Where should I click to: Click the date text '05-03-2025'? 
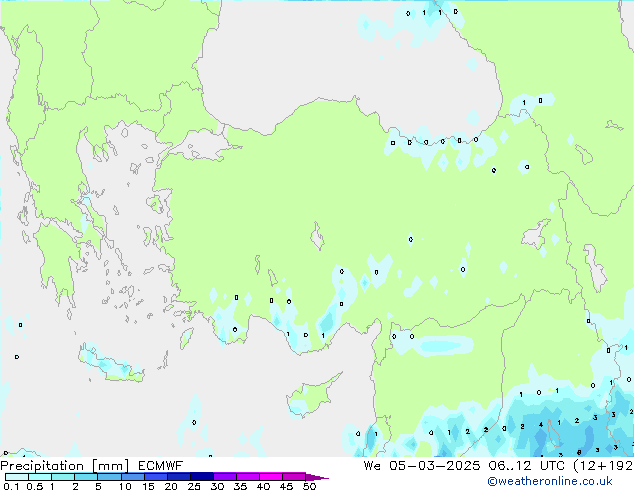(435, 466)
